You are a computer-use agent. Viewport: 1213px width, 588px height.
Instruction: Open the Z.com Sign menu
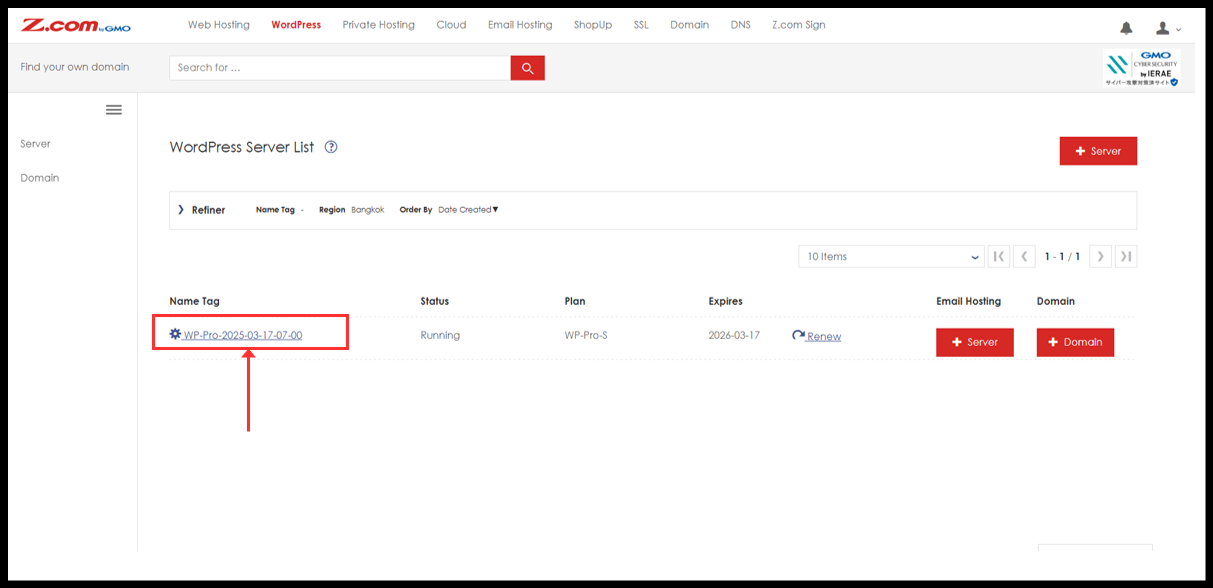pyautogui.click(x=799, y=25)
